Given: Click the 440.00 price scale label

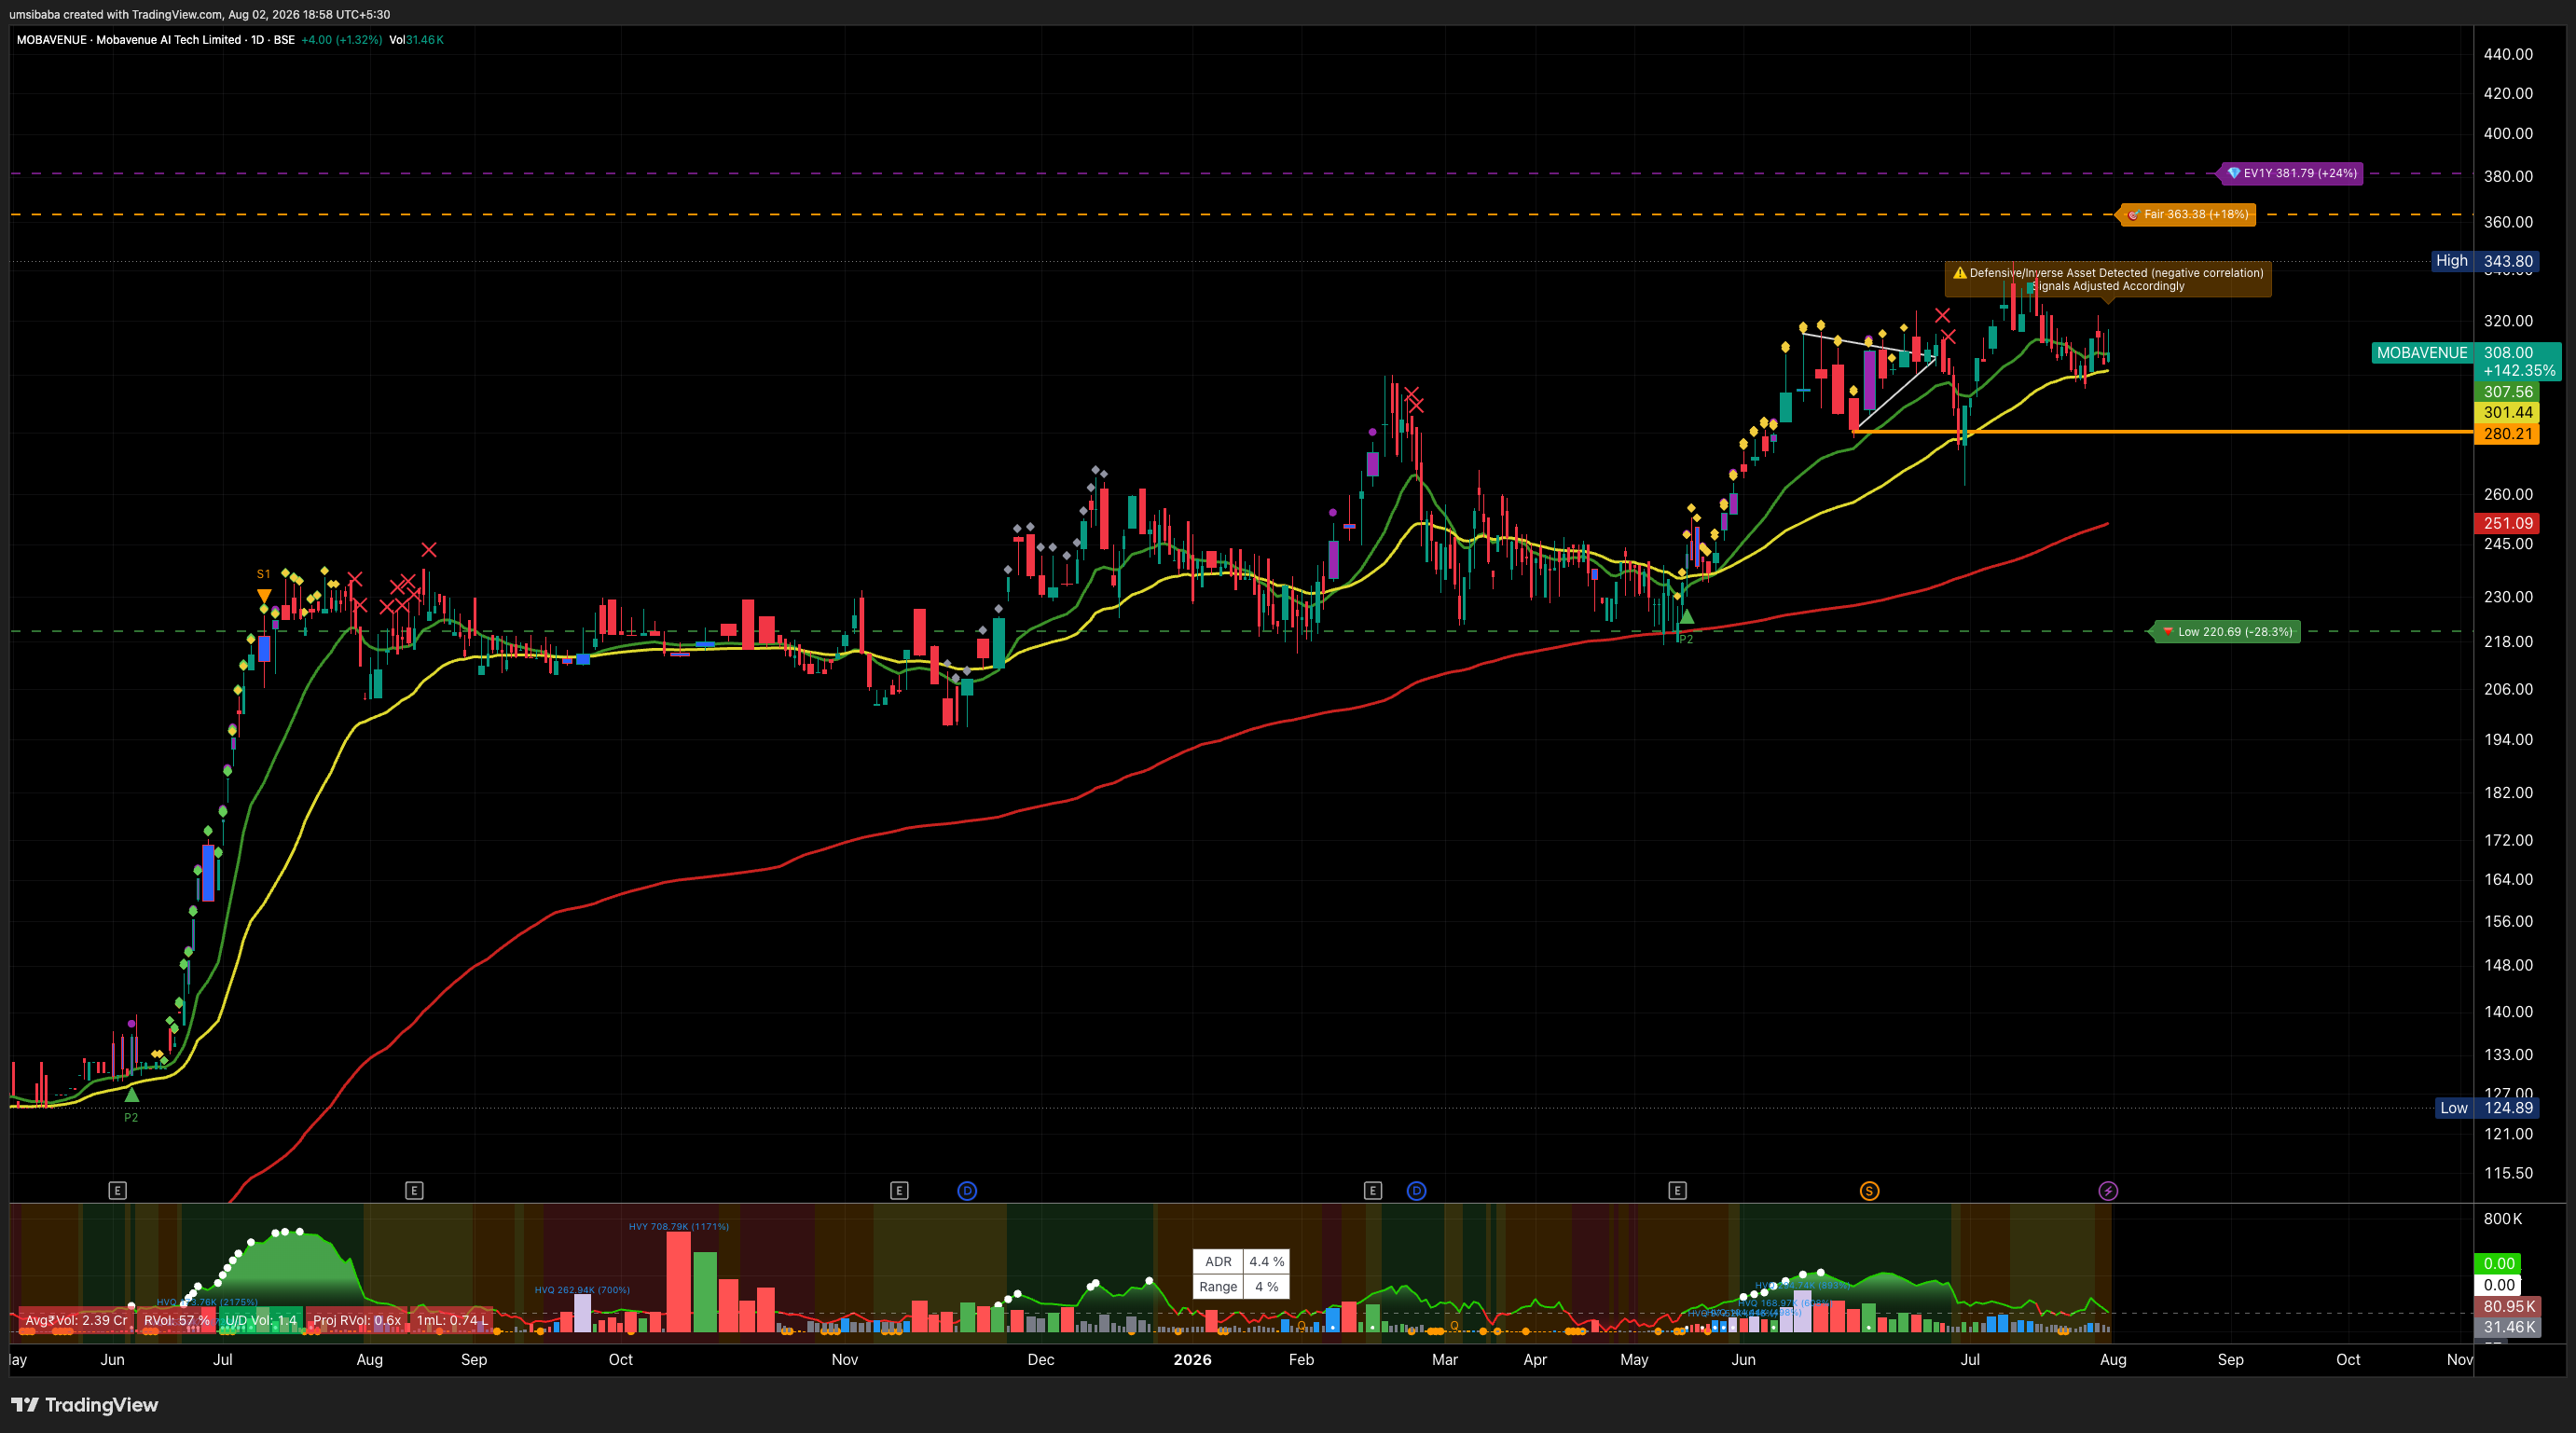Looking at the screenshot, I should pos(2508,54).
